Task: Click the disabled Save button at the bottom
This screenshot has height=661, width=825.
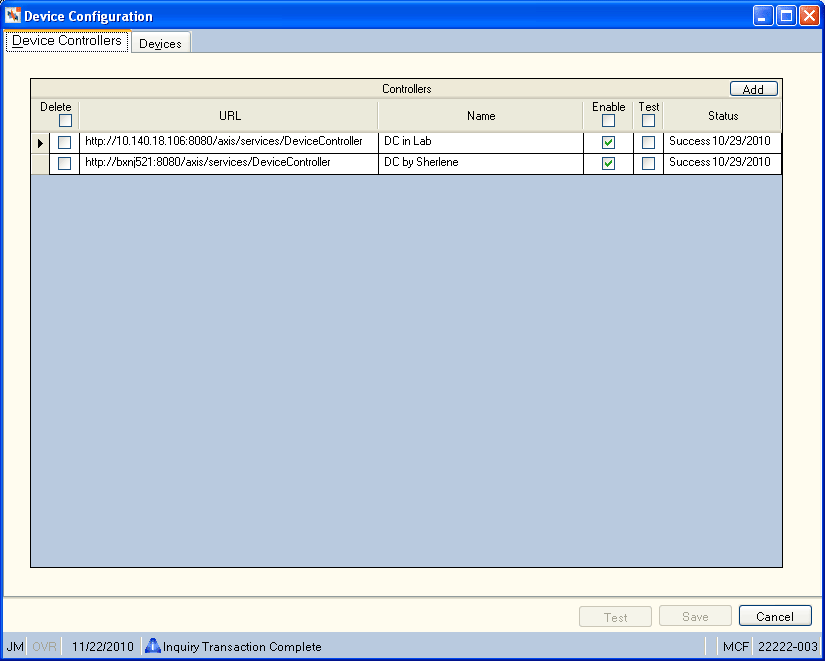Action: point(695,616)
